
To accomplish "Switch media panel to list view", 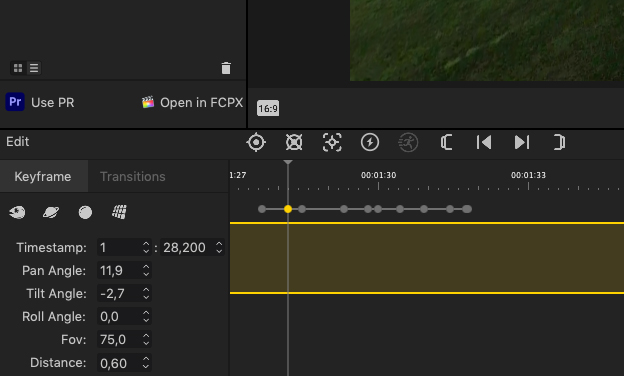I will (34, 68).
